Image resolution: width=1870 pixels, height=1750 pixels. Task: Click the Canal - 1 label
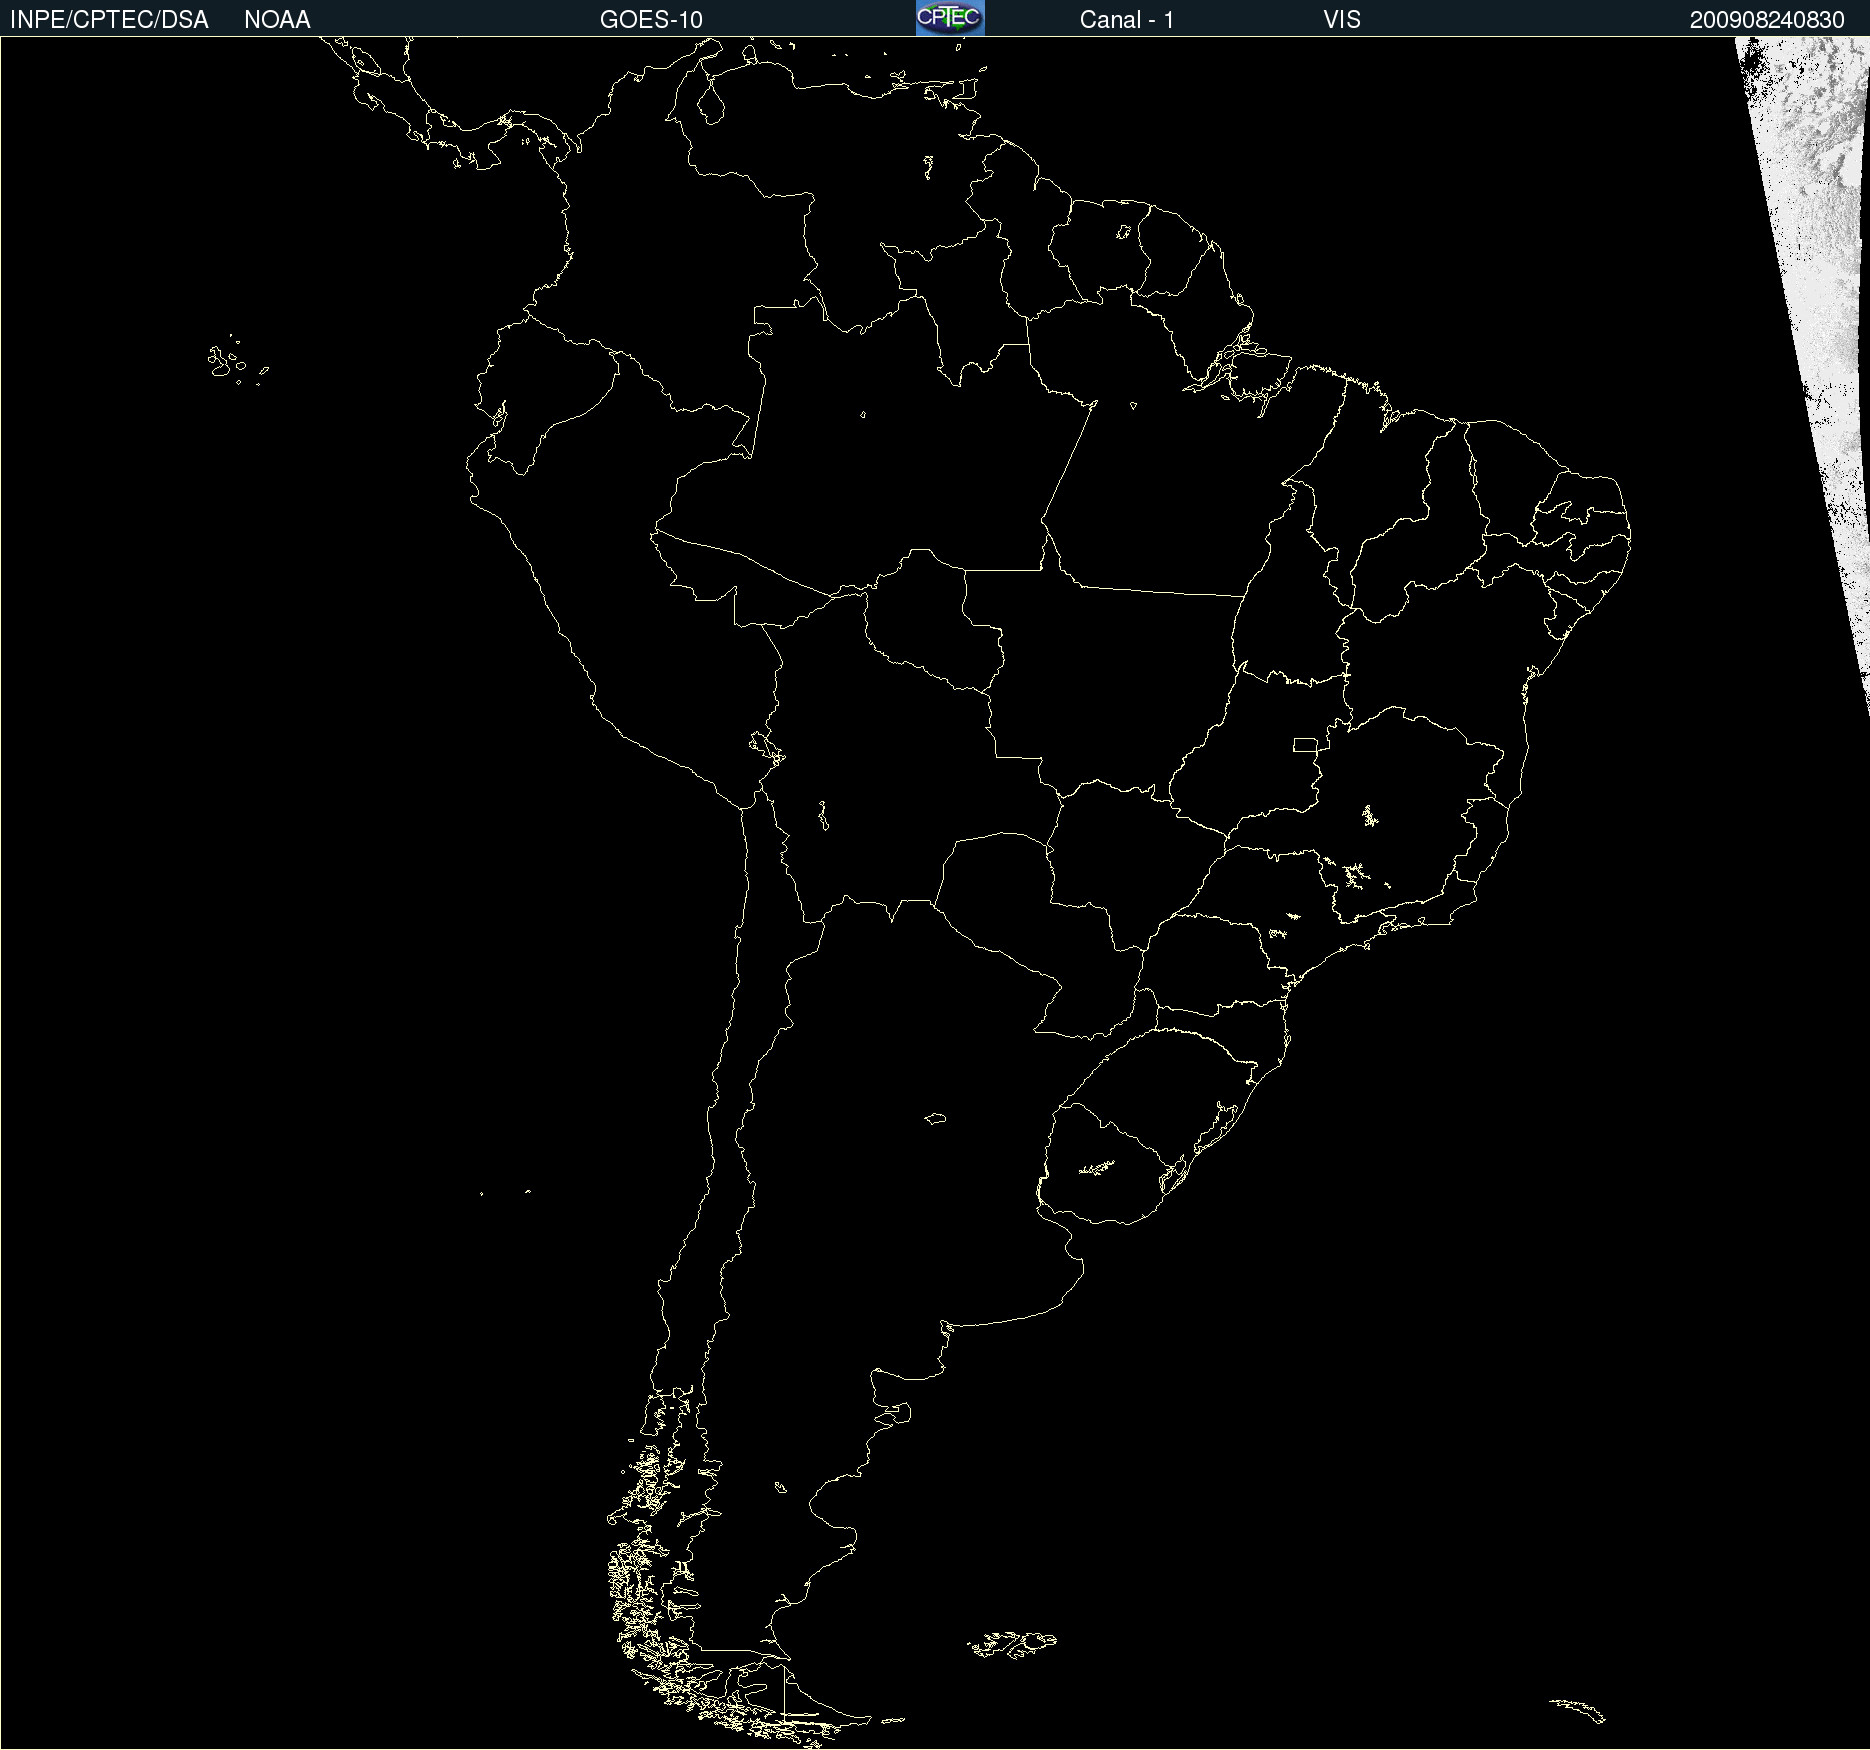(1127, 20)
